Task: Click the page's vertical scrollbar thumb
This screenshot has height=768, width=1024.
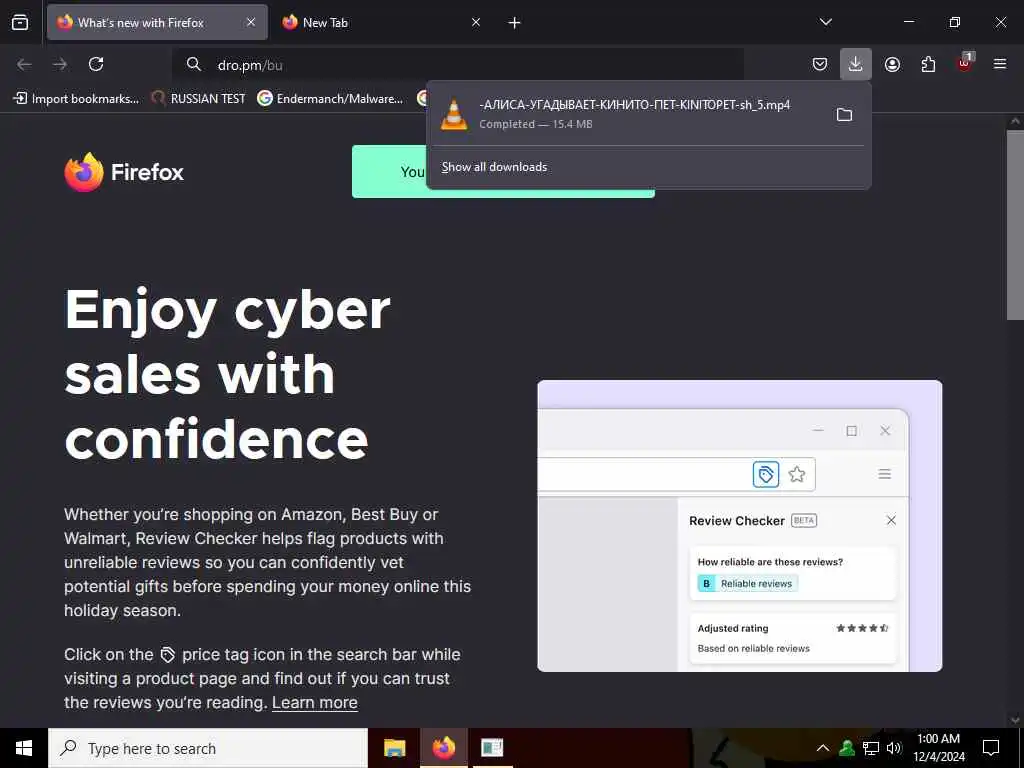Action: point(1015,225)
